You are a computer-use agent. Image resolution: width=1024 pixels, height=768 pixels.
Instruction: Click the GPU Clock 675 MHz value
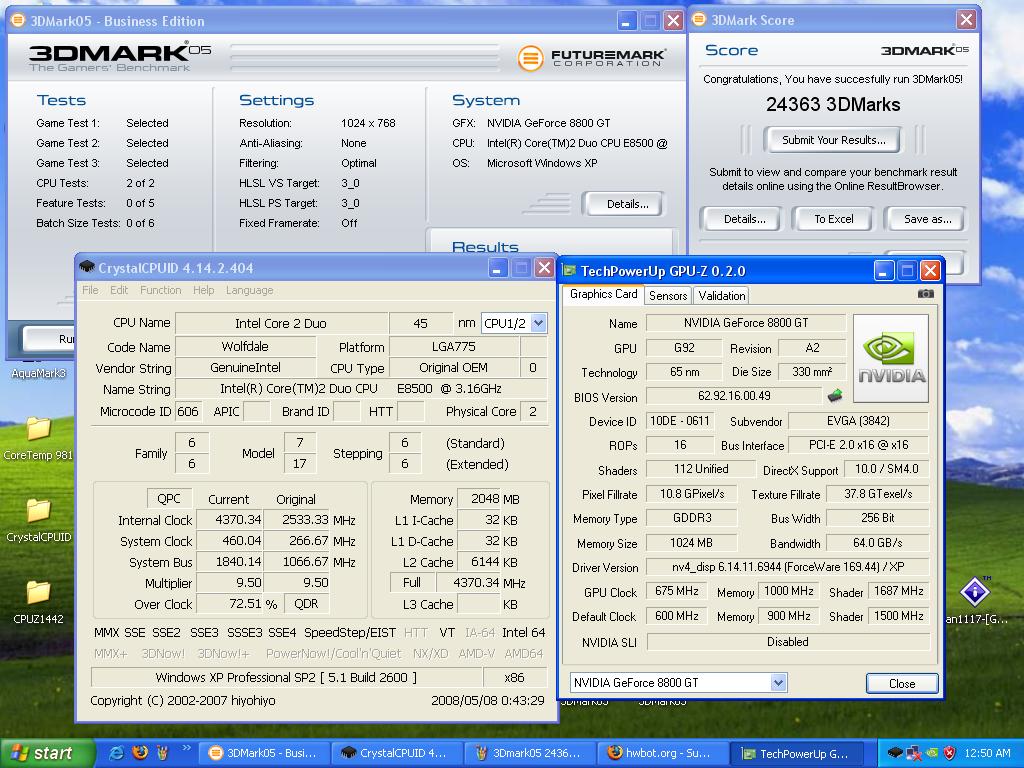point(677,591)
